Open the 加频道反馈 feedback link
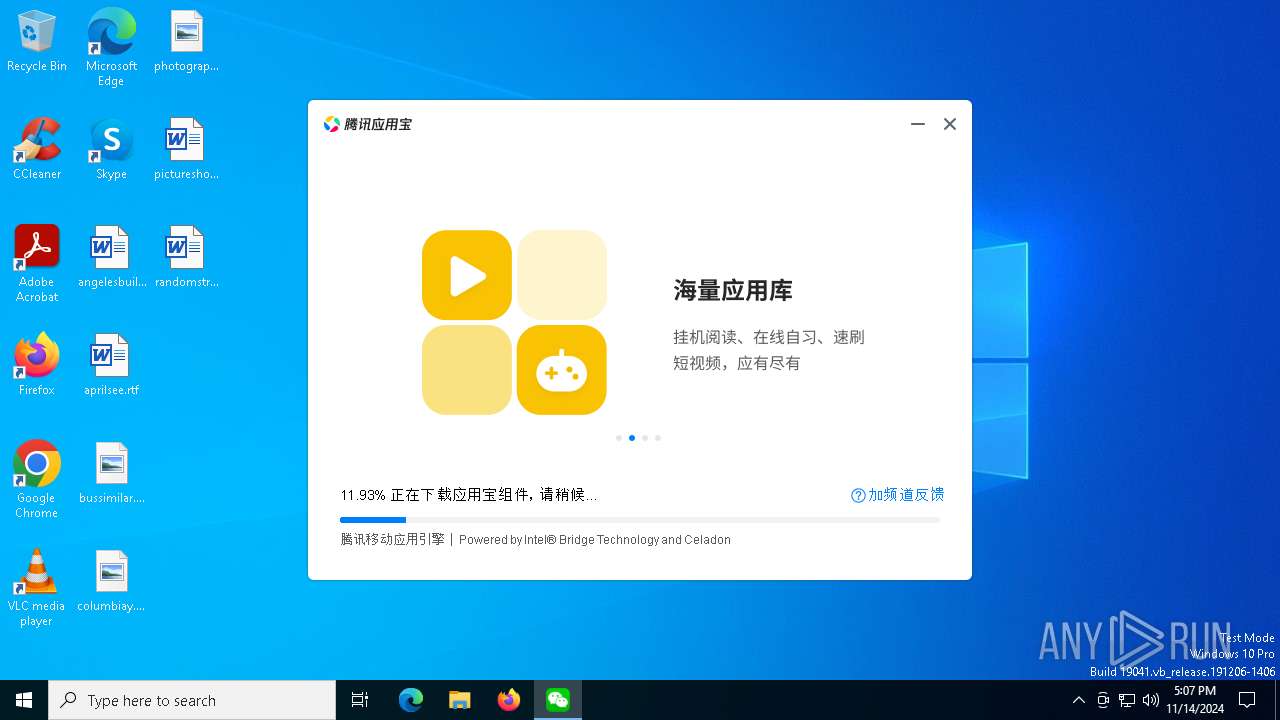Screen dimensions: 1280x720 906,495
